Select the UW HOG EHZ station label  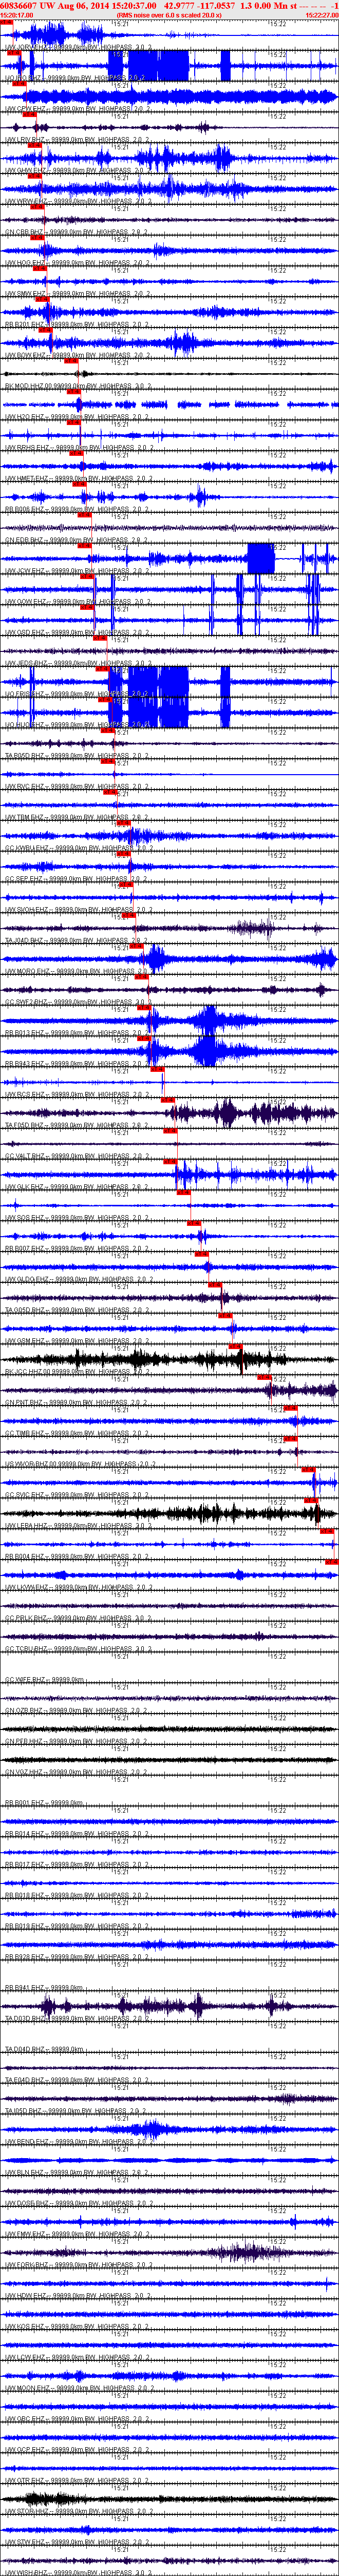(78, 263)
